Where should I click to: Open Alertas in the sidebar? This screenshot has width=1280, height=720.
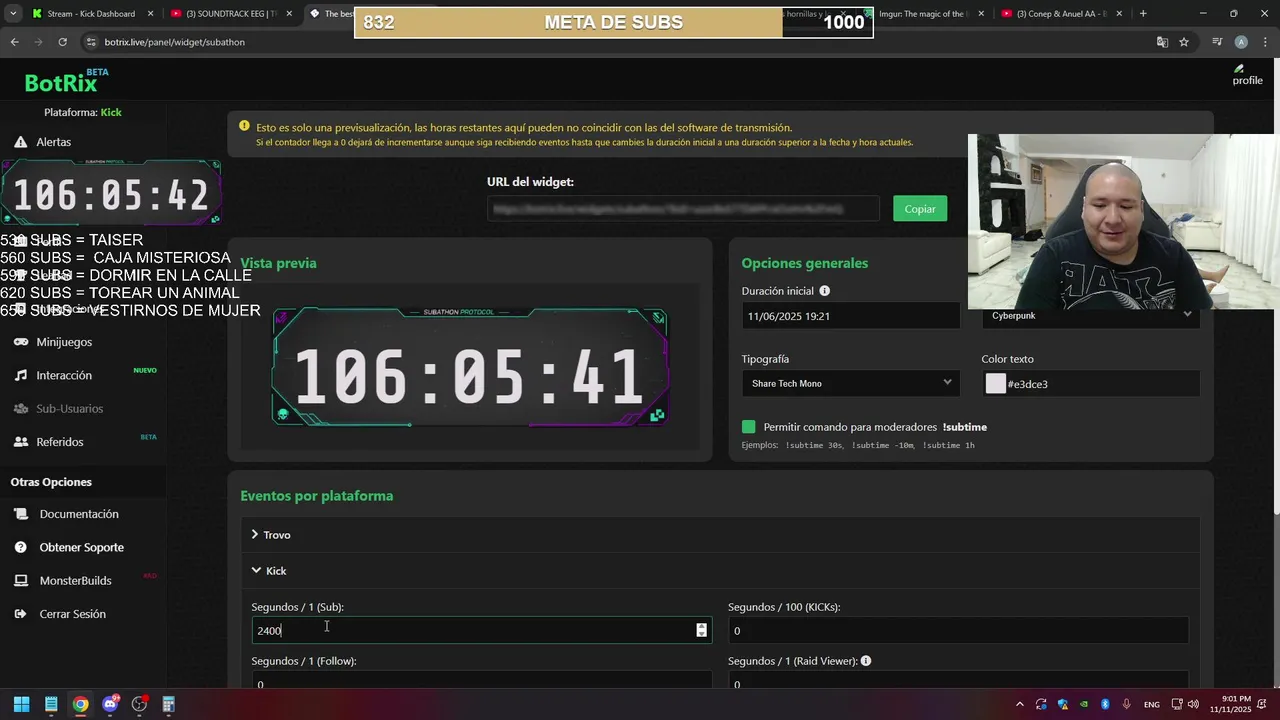(x=53, y=142)
